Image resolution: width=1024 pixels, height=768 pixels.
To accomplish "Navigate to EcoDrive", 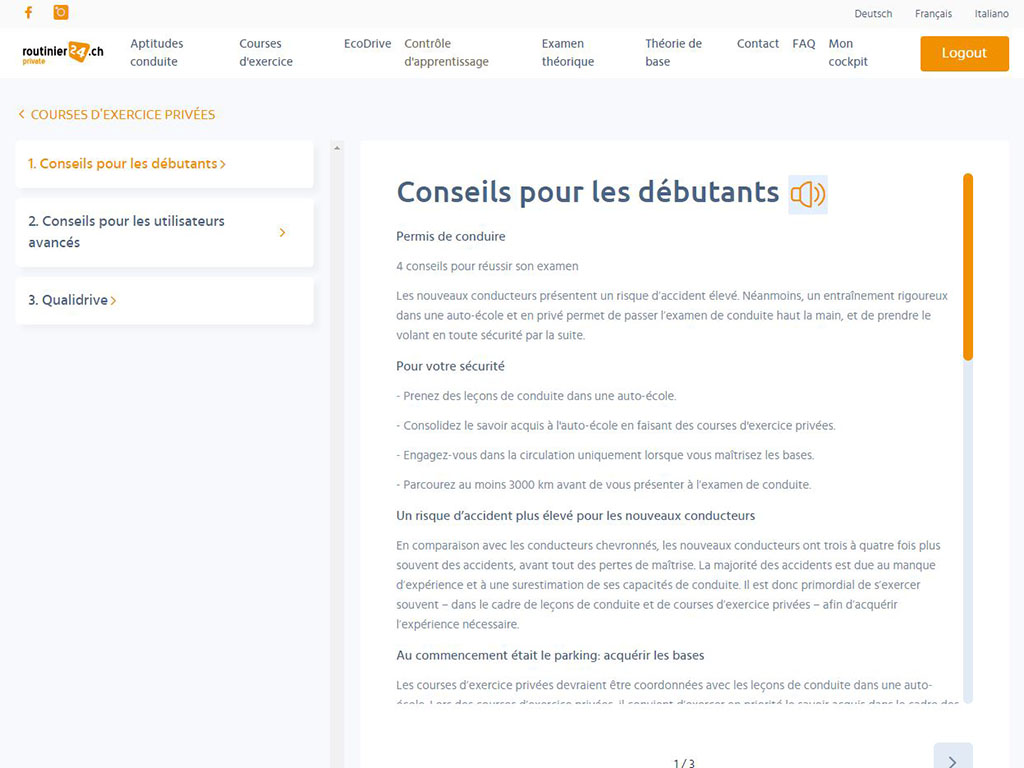I will click(367, 44).
